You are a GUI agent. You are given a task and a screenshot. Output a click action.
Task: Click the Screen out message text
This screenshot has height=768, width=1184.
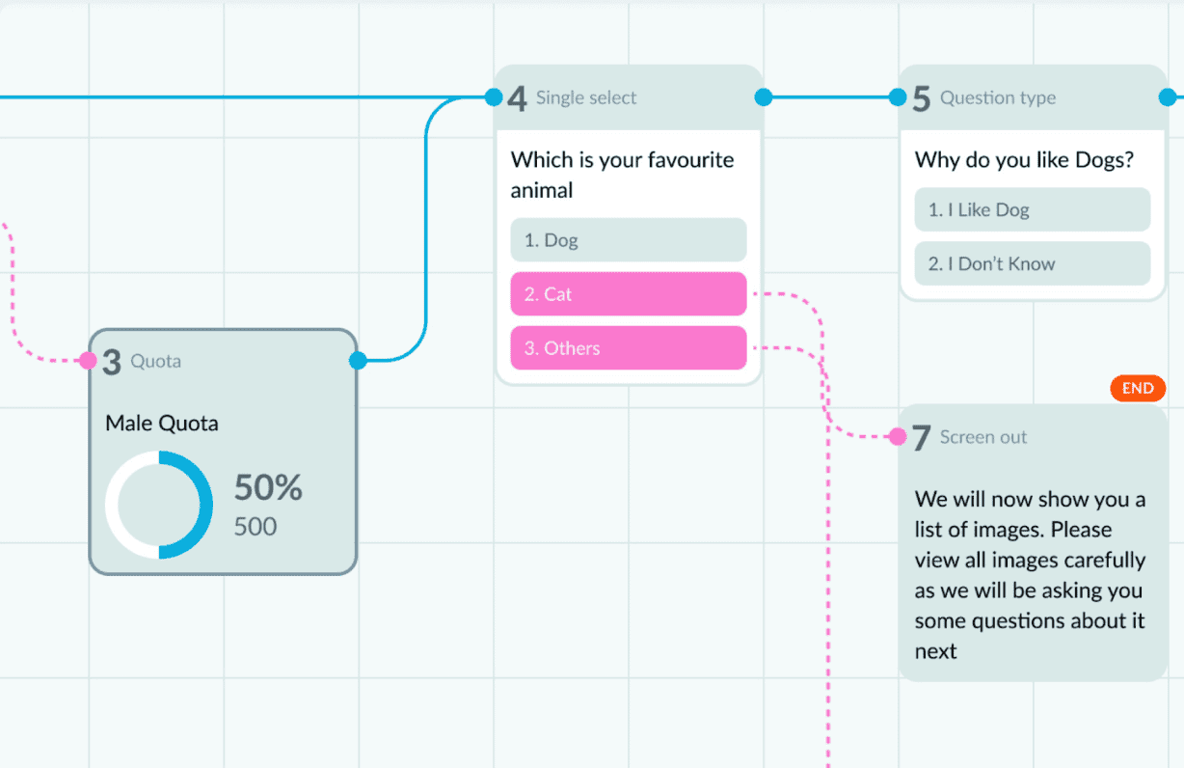click(1030, 575)
